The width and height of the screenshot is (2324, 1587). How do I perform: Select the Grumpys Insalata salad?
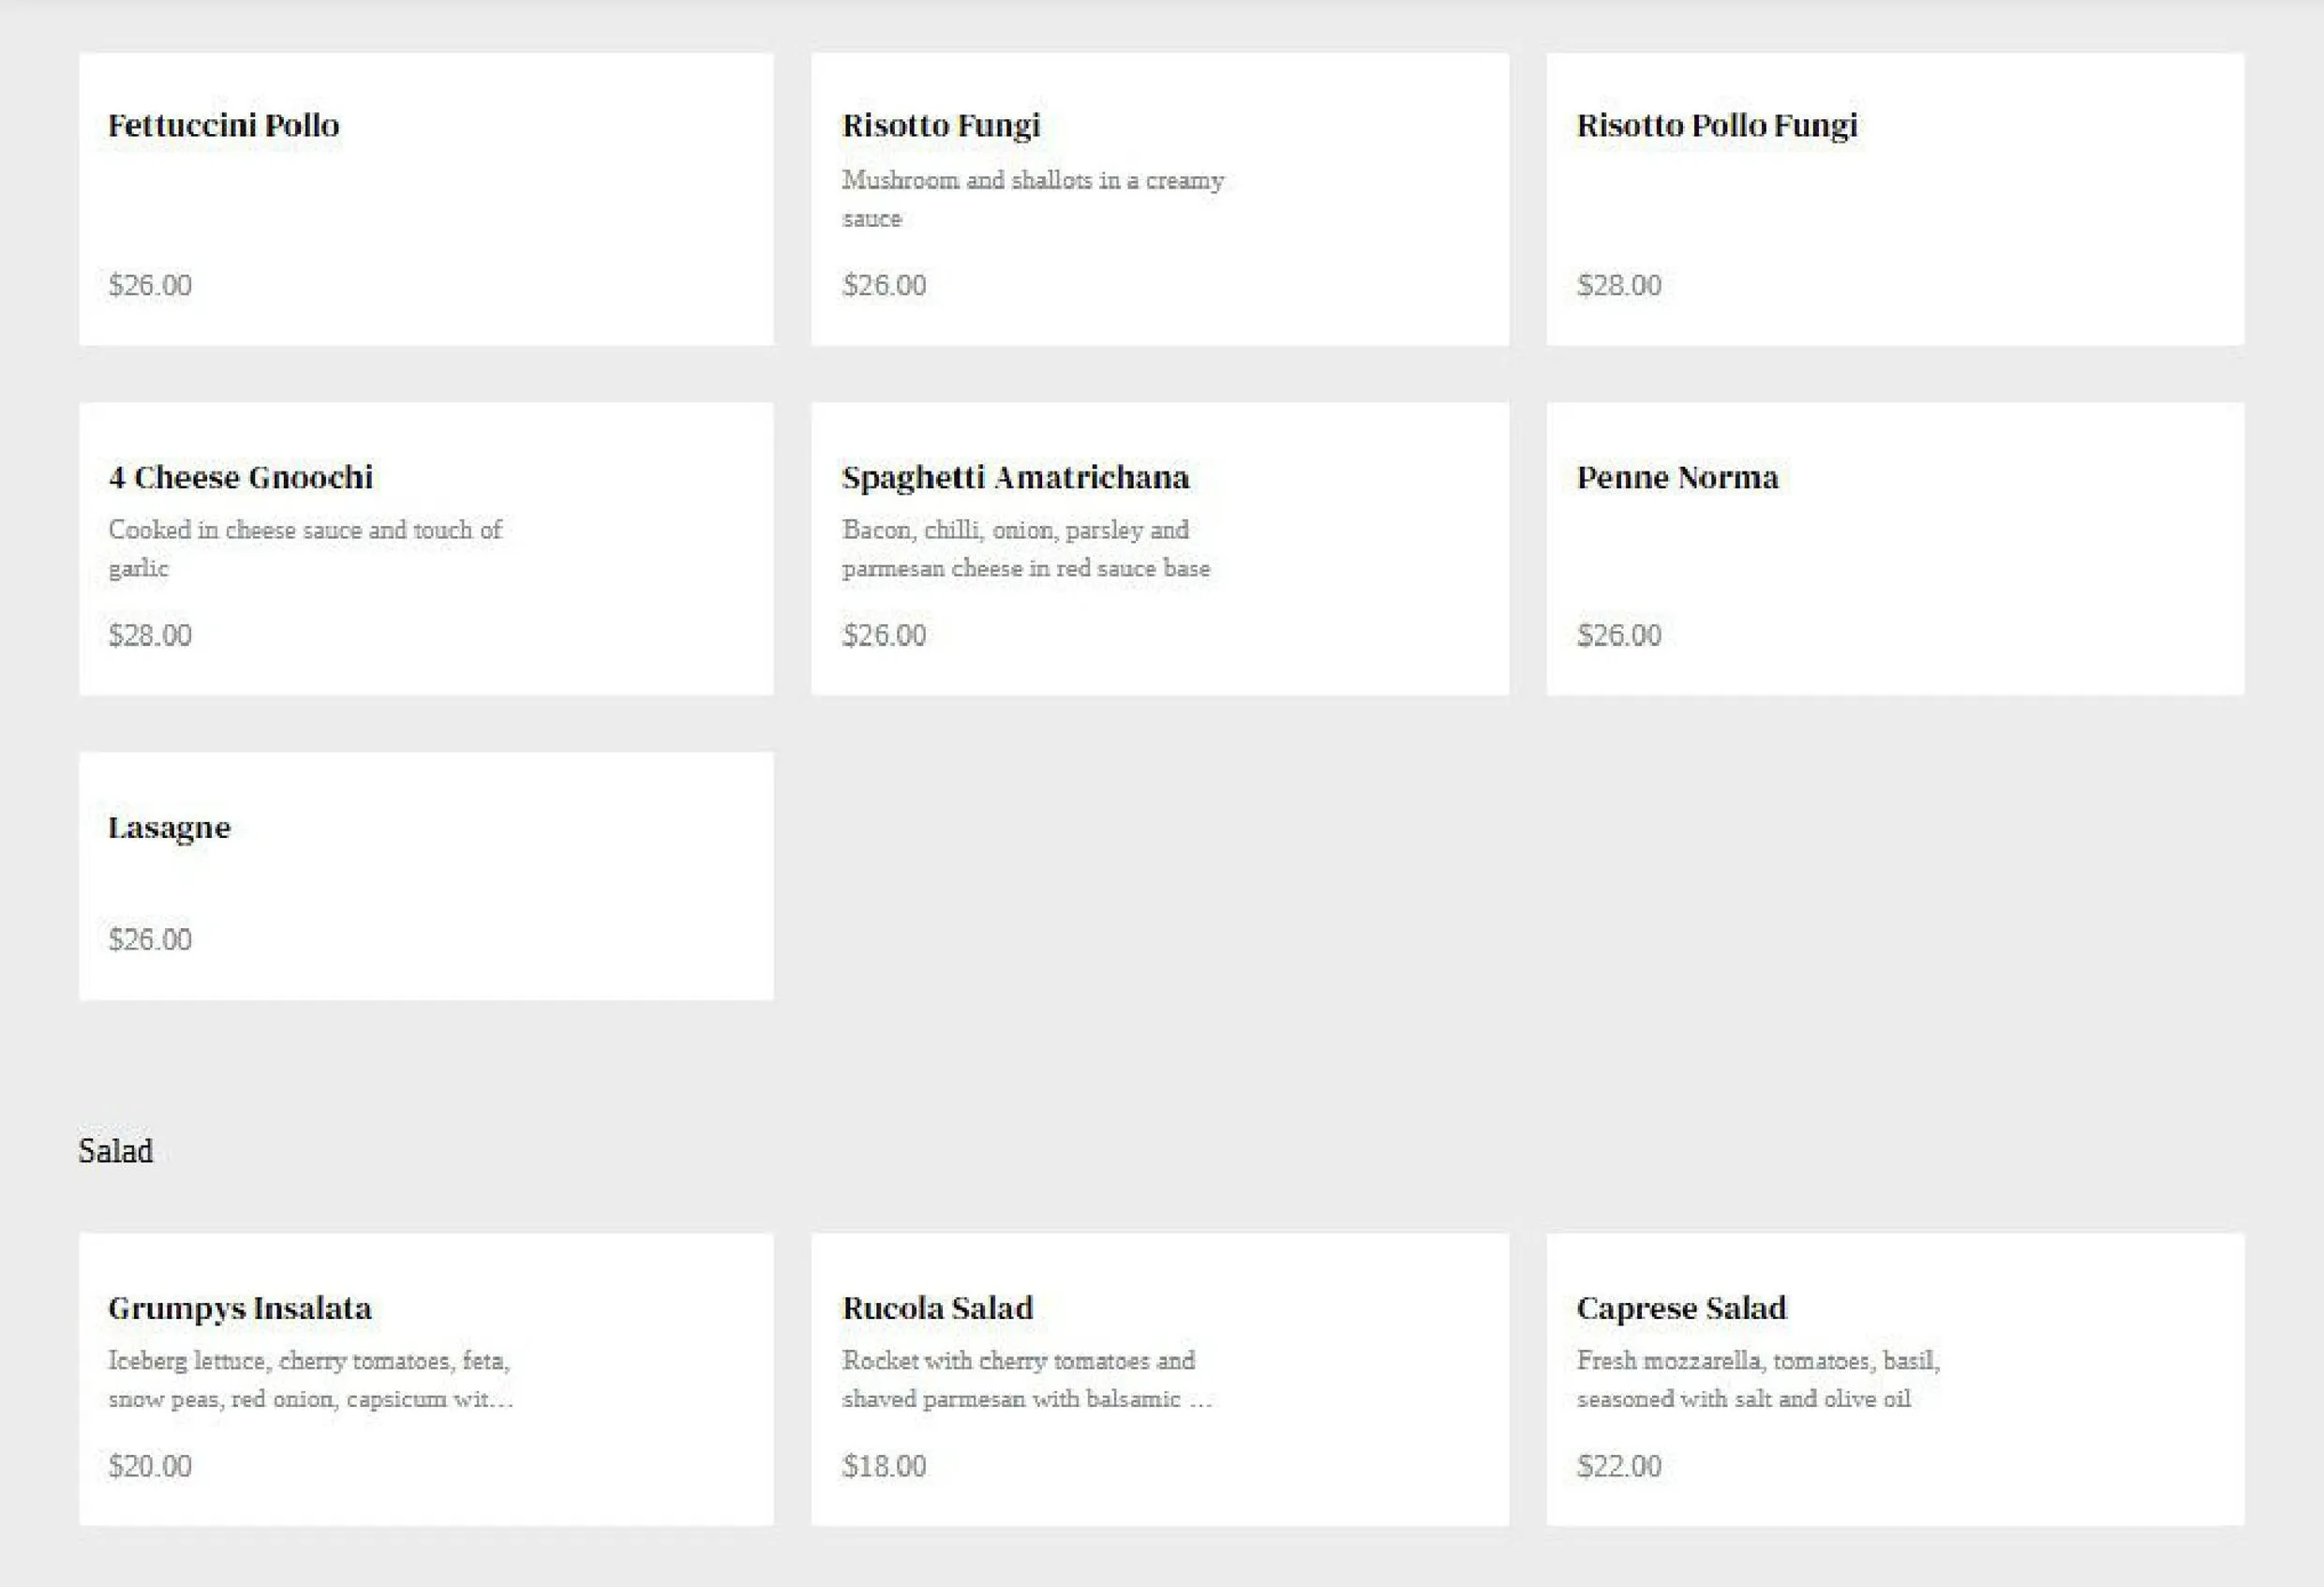426,1379
